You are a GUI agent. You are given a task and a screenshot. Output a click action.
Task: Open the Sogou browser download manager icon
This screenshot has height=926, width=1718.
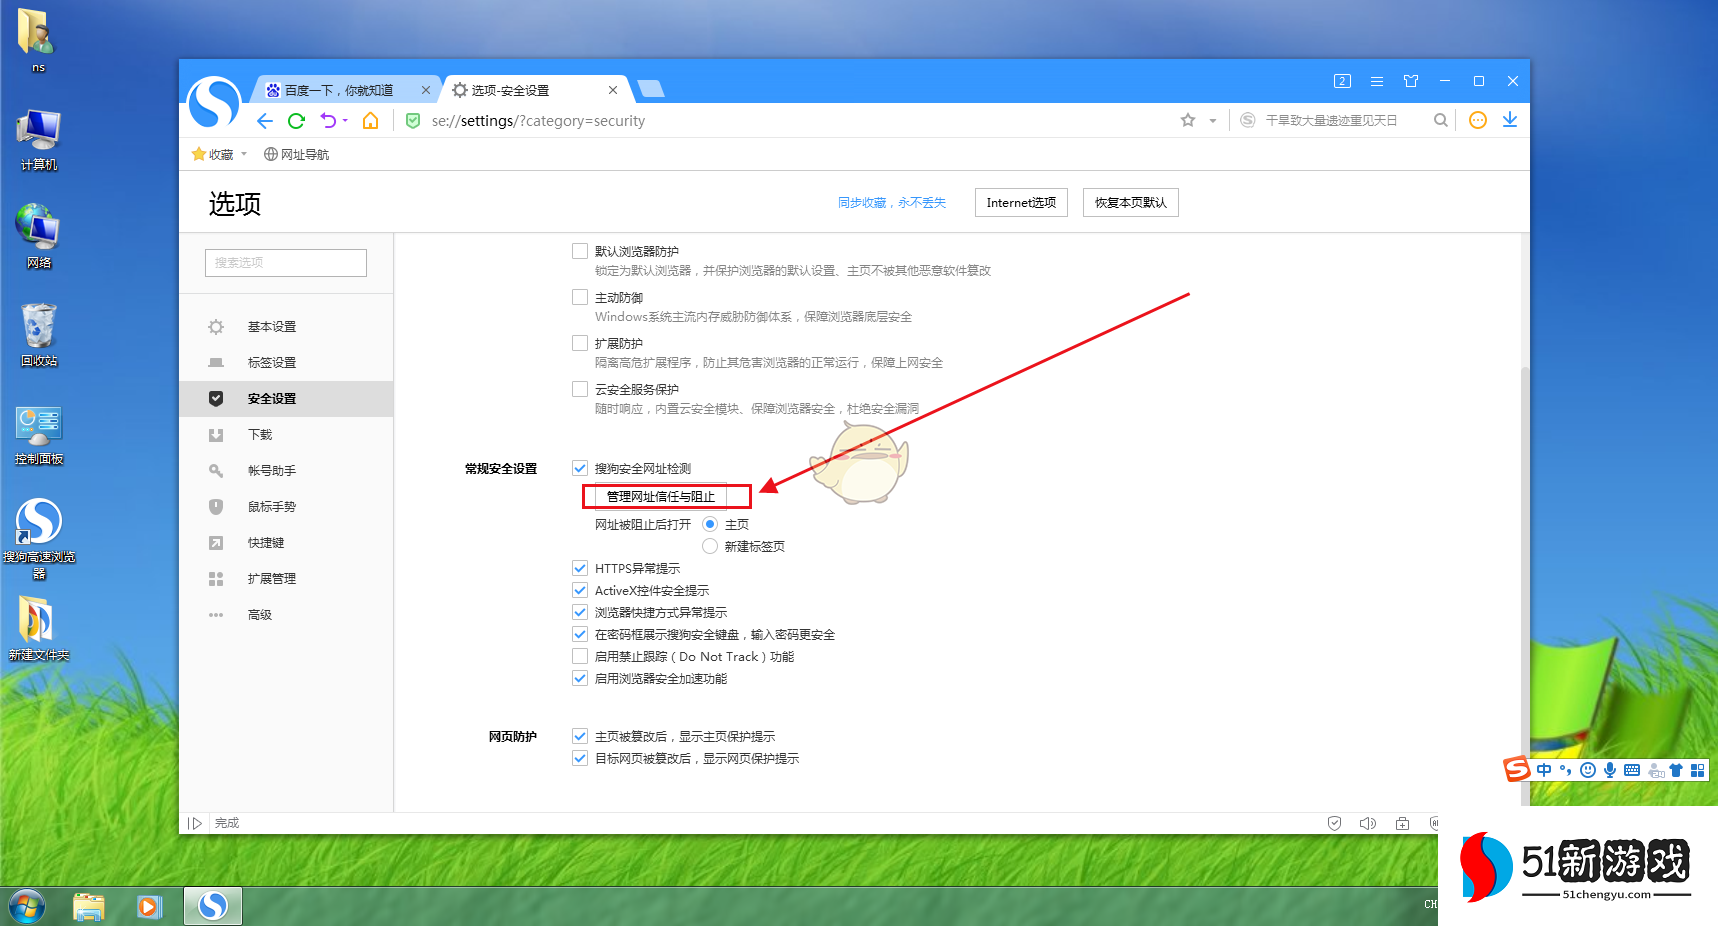tap(1510, 120)
